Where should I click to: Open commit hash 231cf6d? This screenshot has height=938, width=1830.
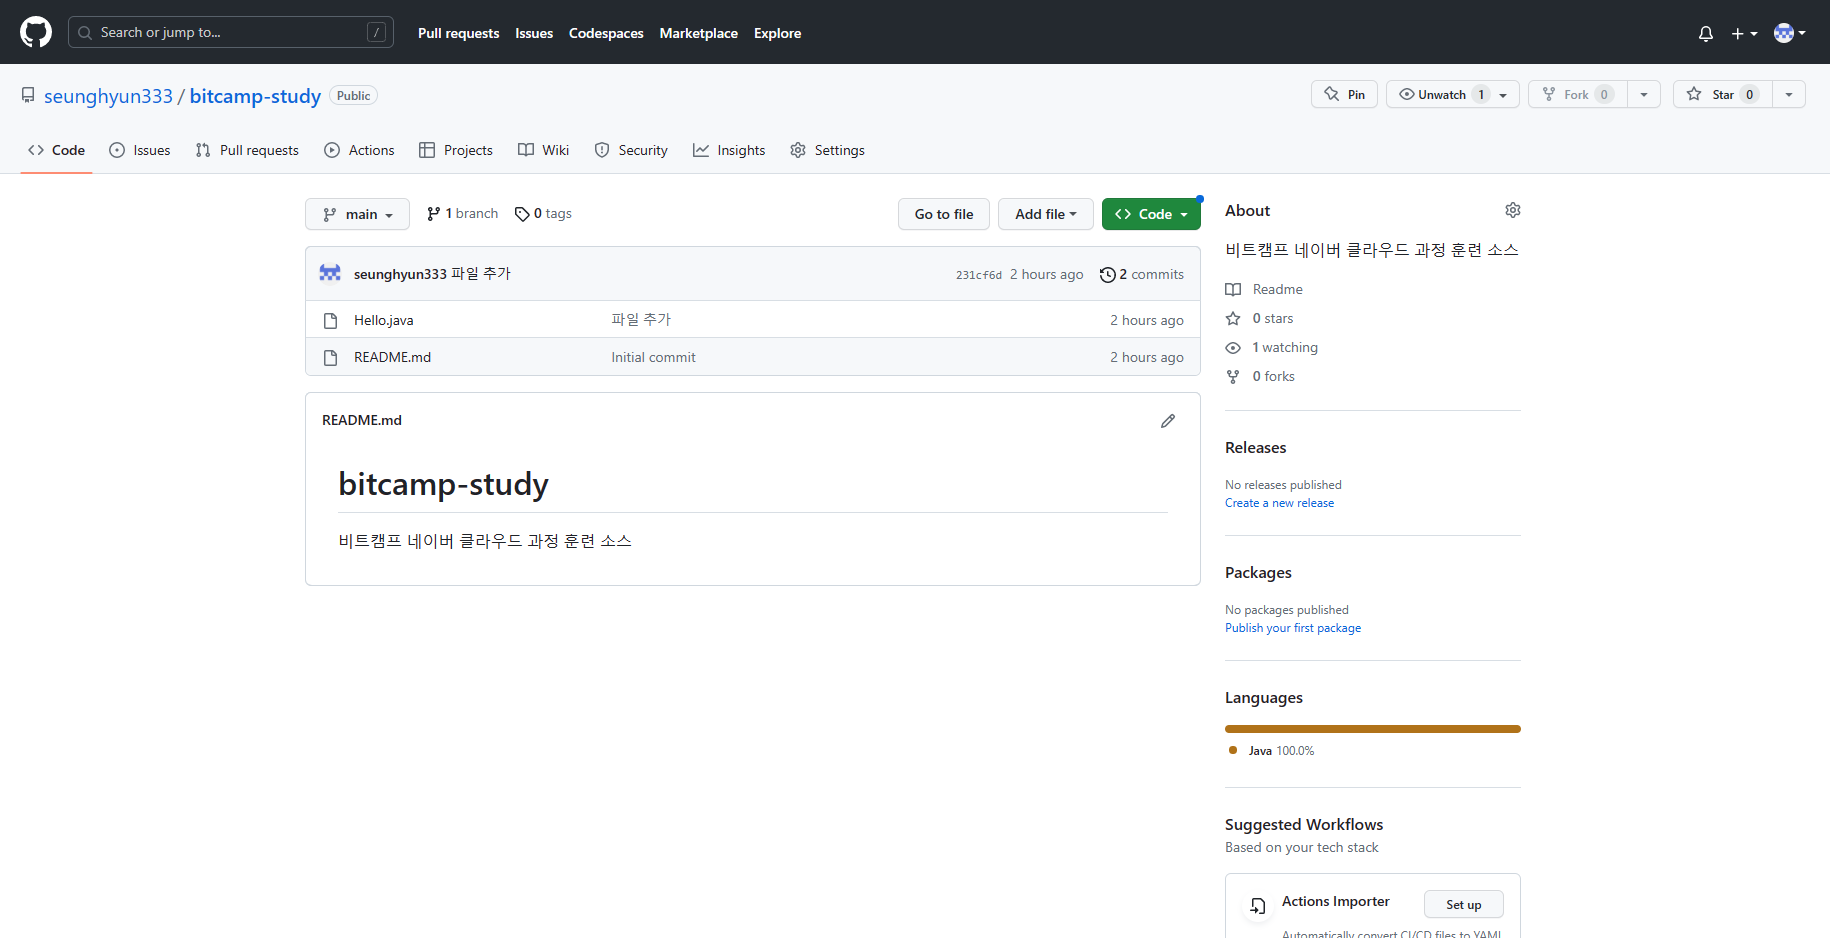click(978, 275)
